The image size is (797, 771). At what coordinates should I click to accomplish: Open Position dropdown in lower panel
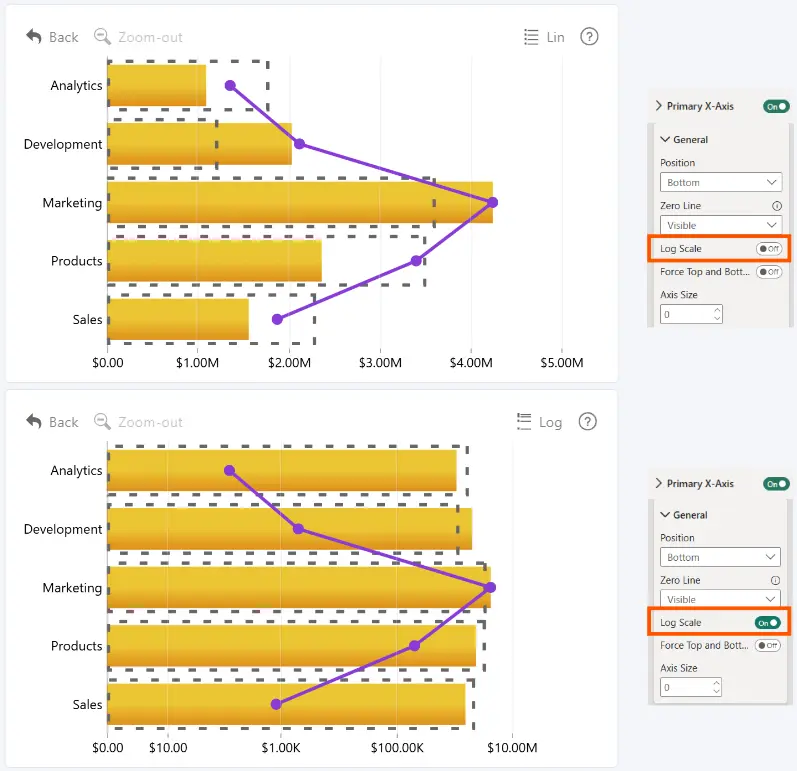(x=720, y=557)
